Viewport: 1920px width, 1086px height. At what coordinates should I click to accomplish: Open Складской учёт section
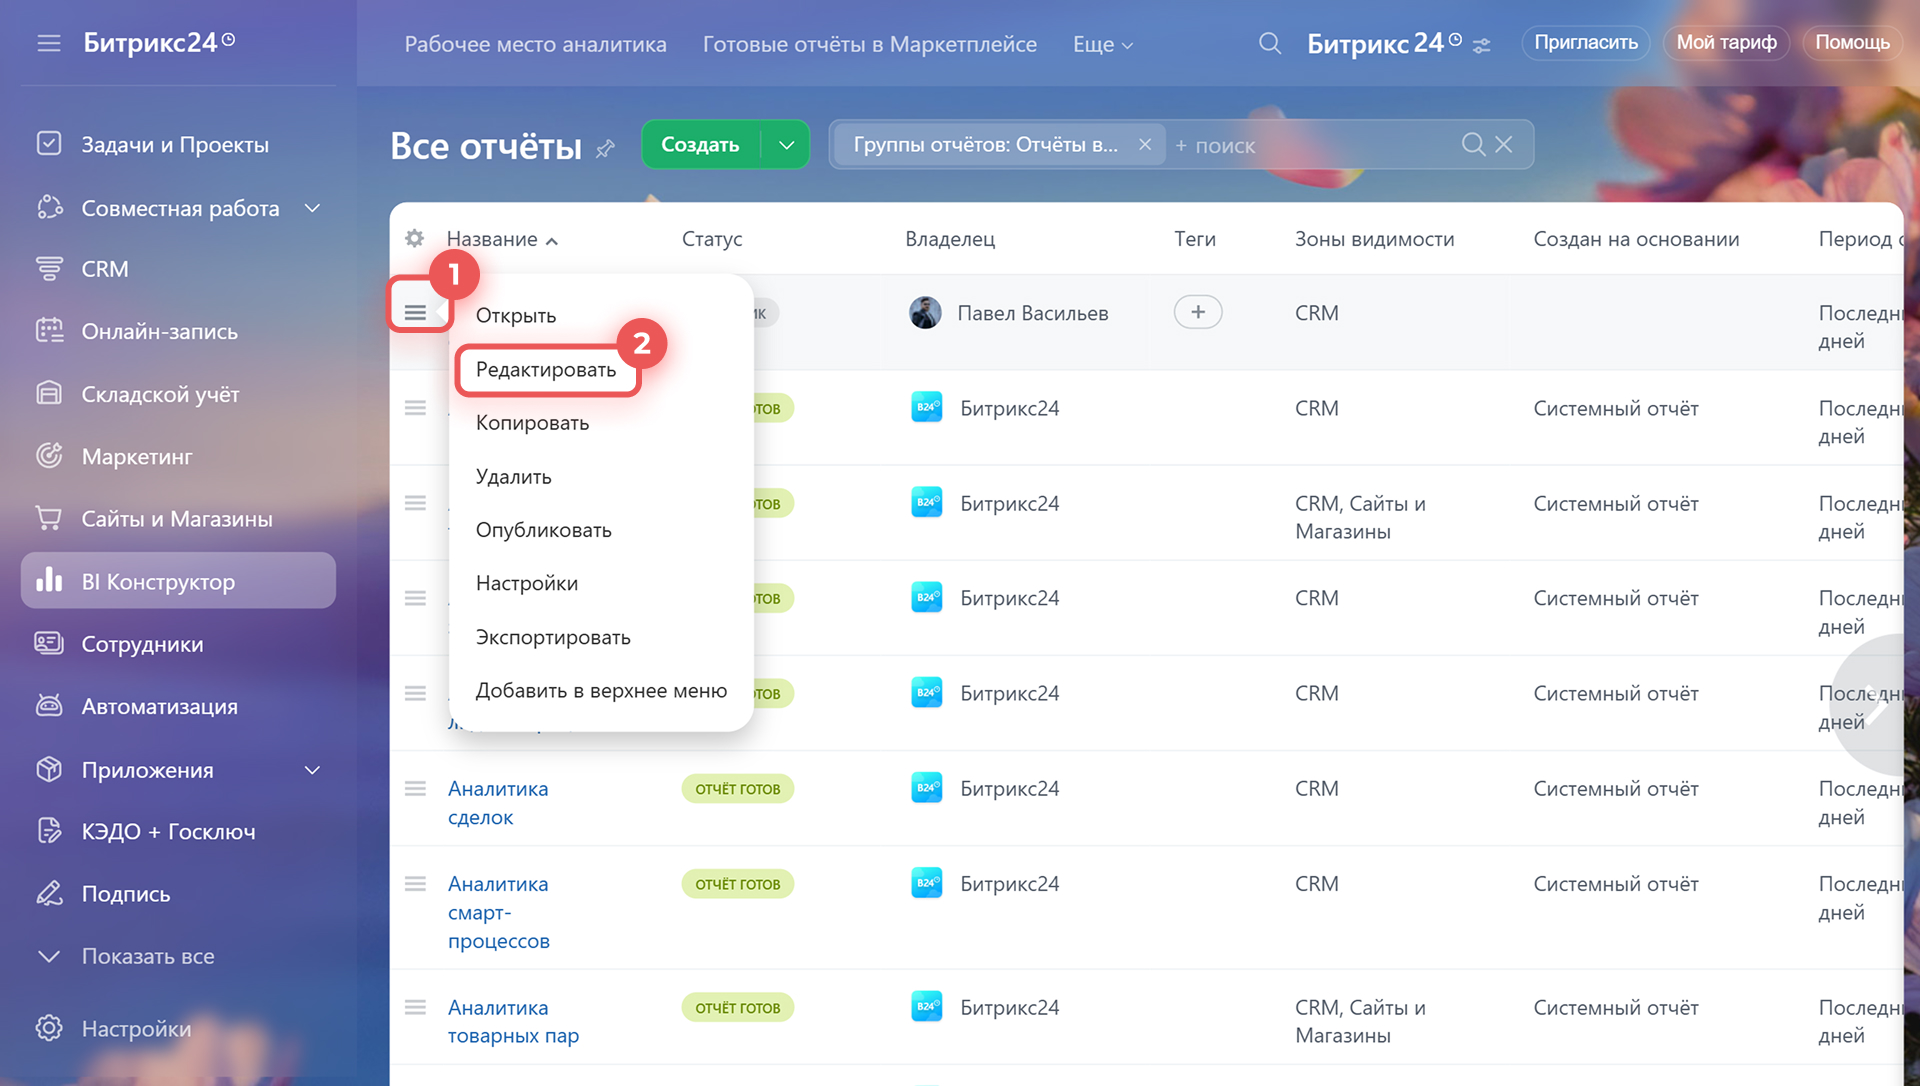pos(160,394)
